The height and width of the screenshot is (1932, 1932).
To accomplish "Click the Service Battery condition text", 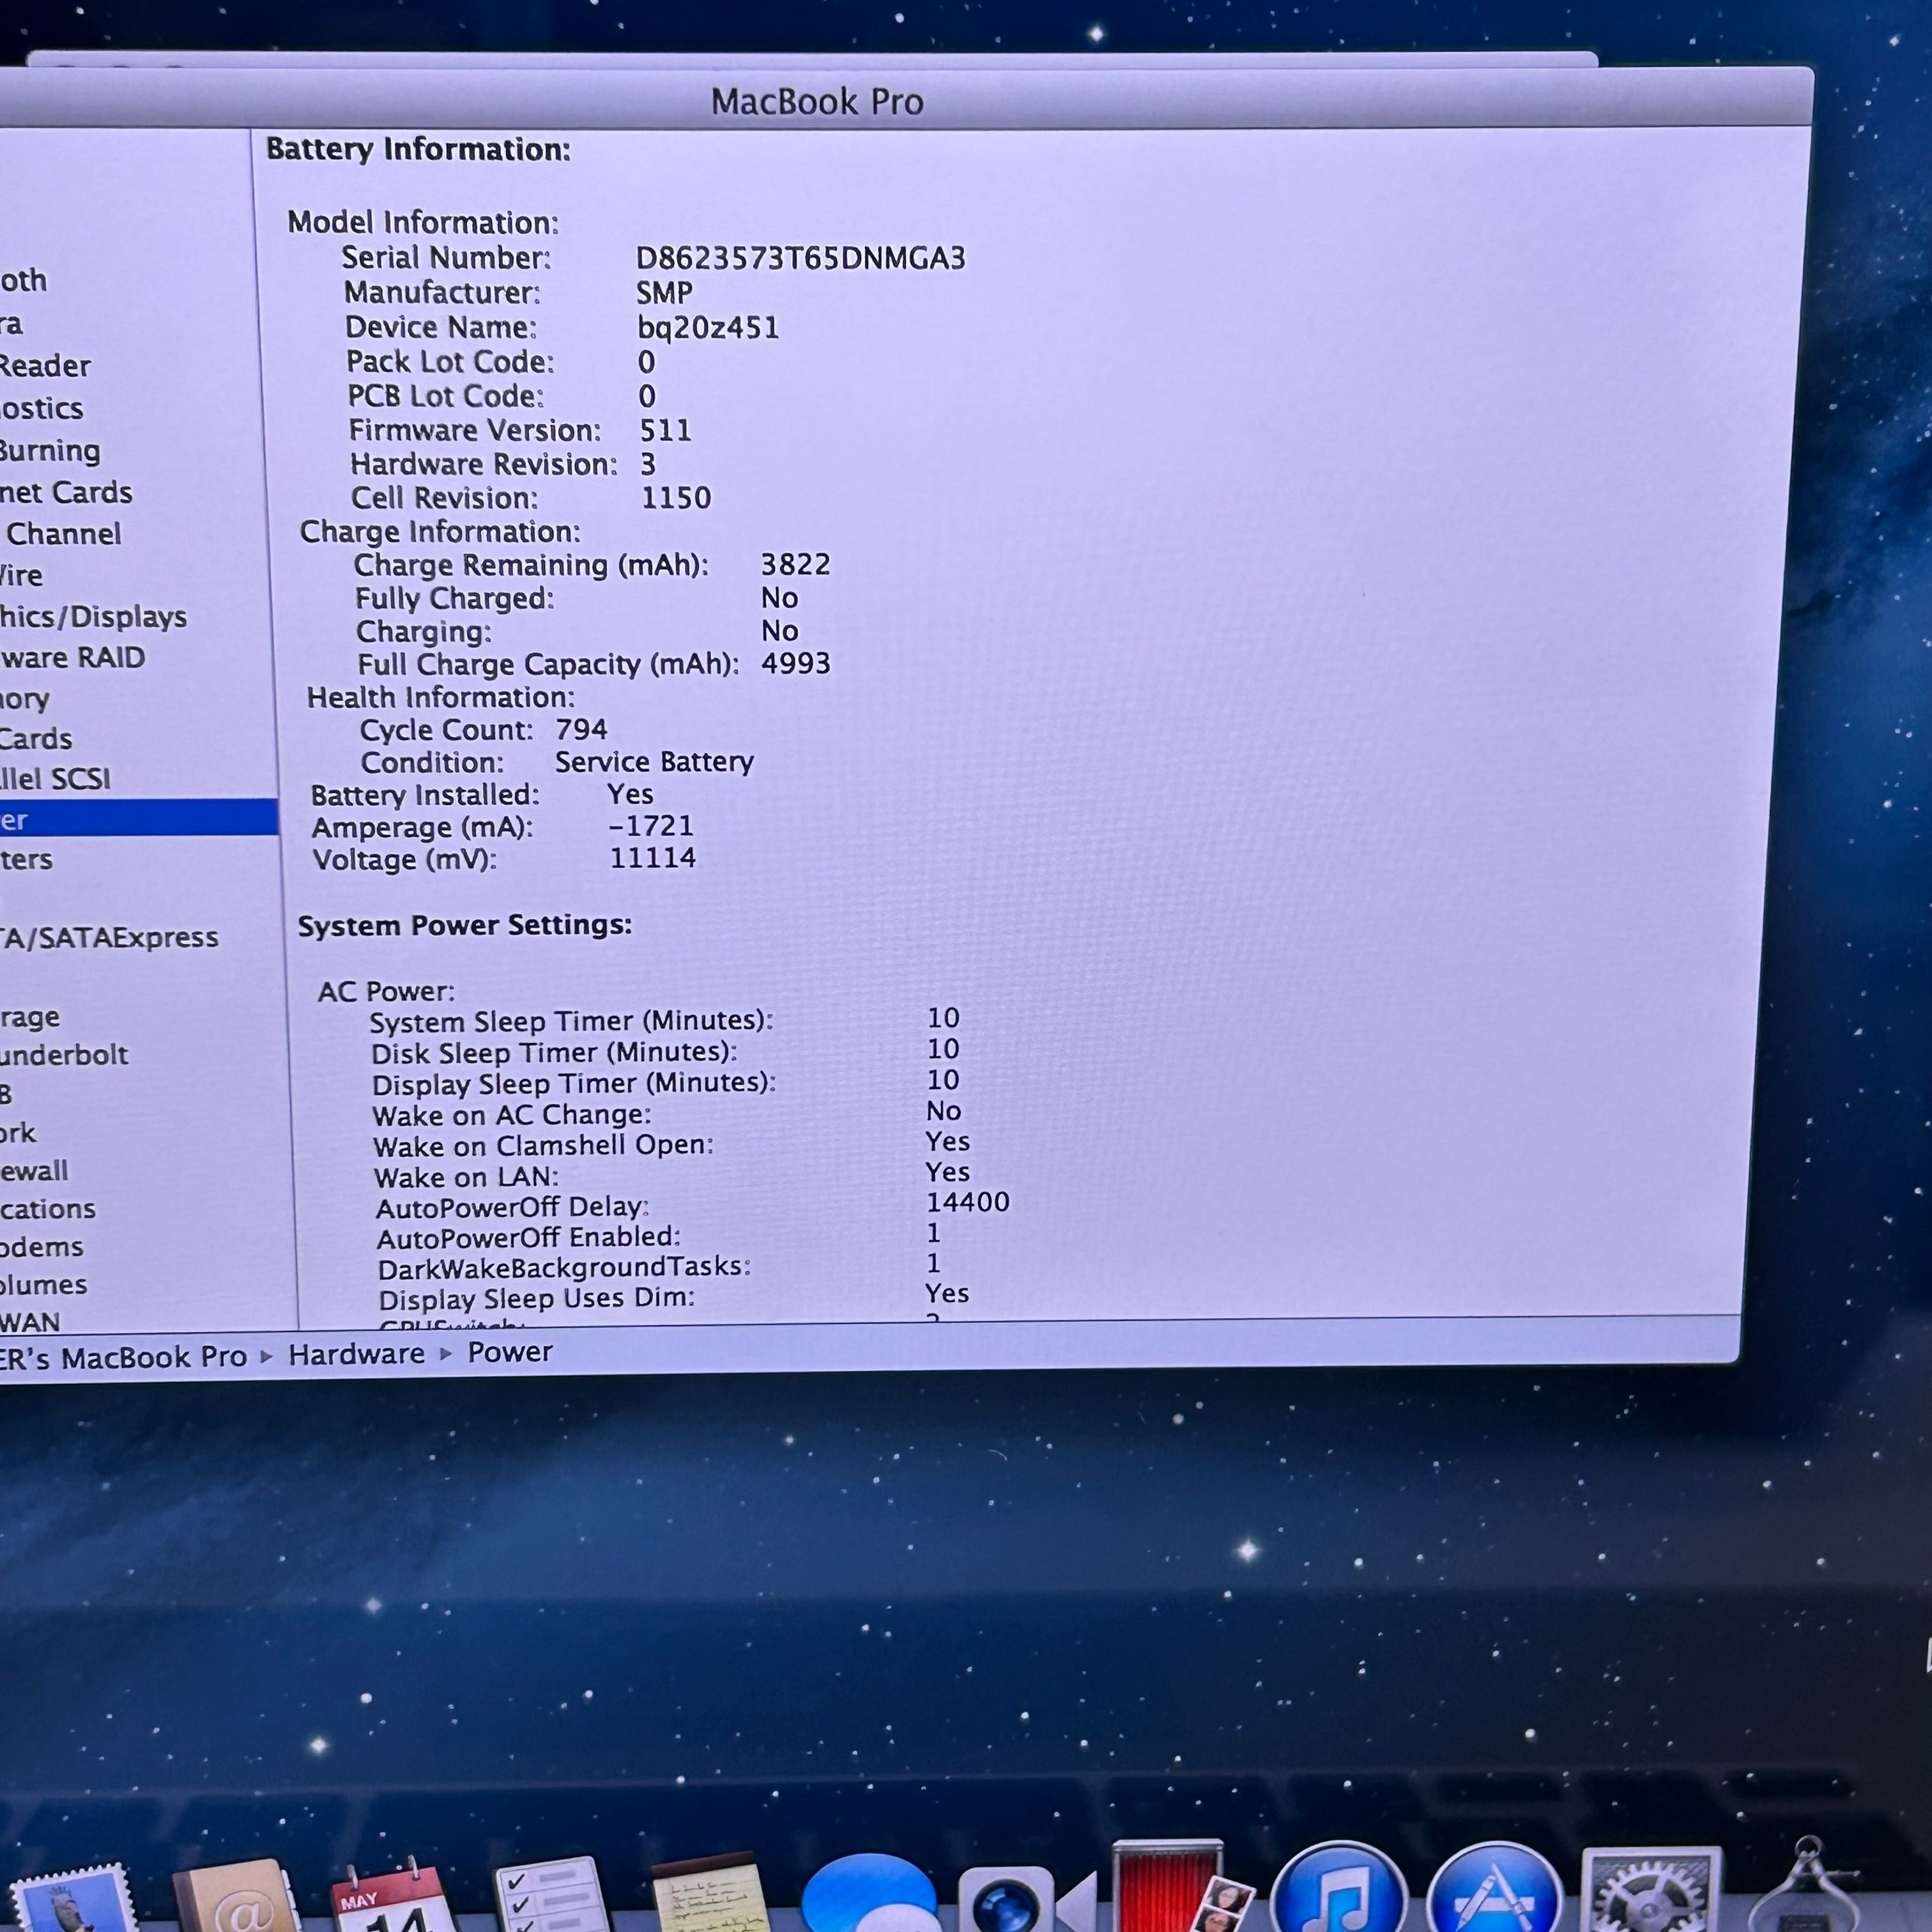I will pos(654,762).
